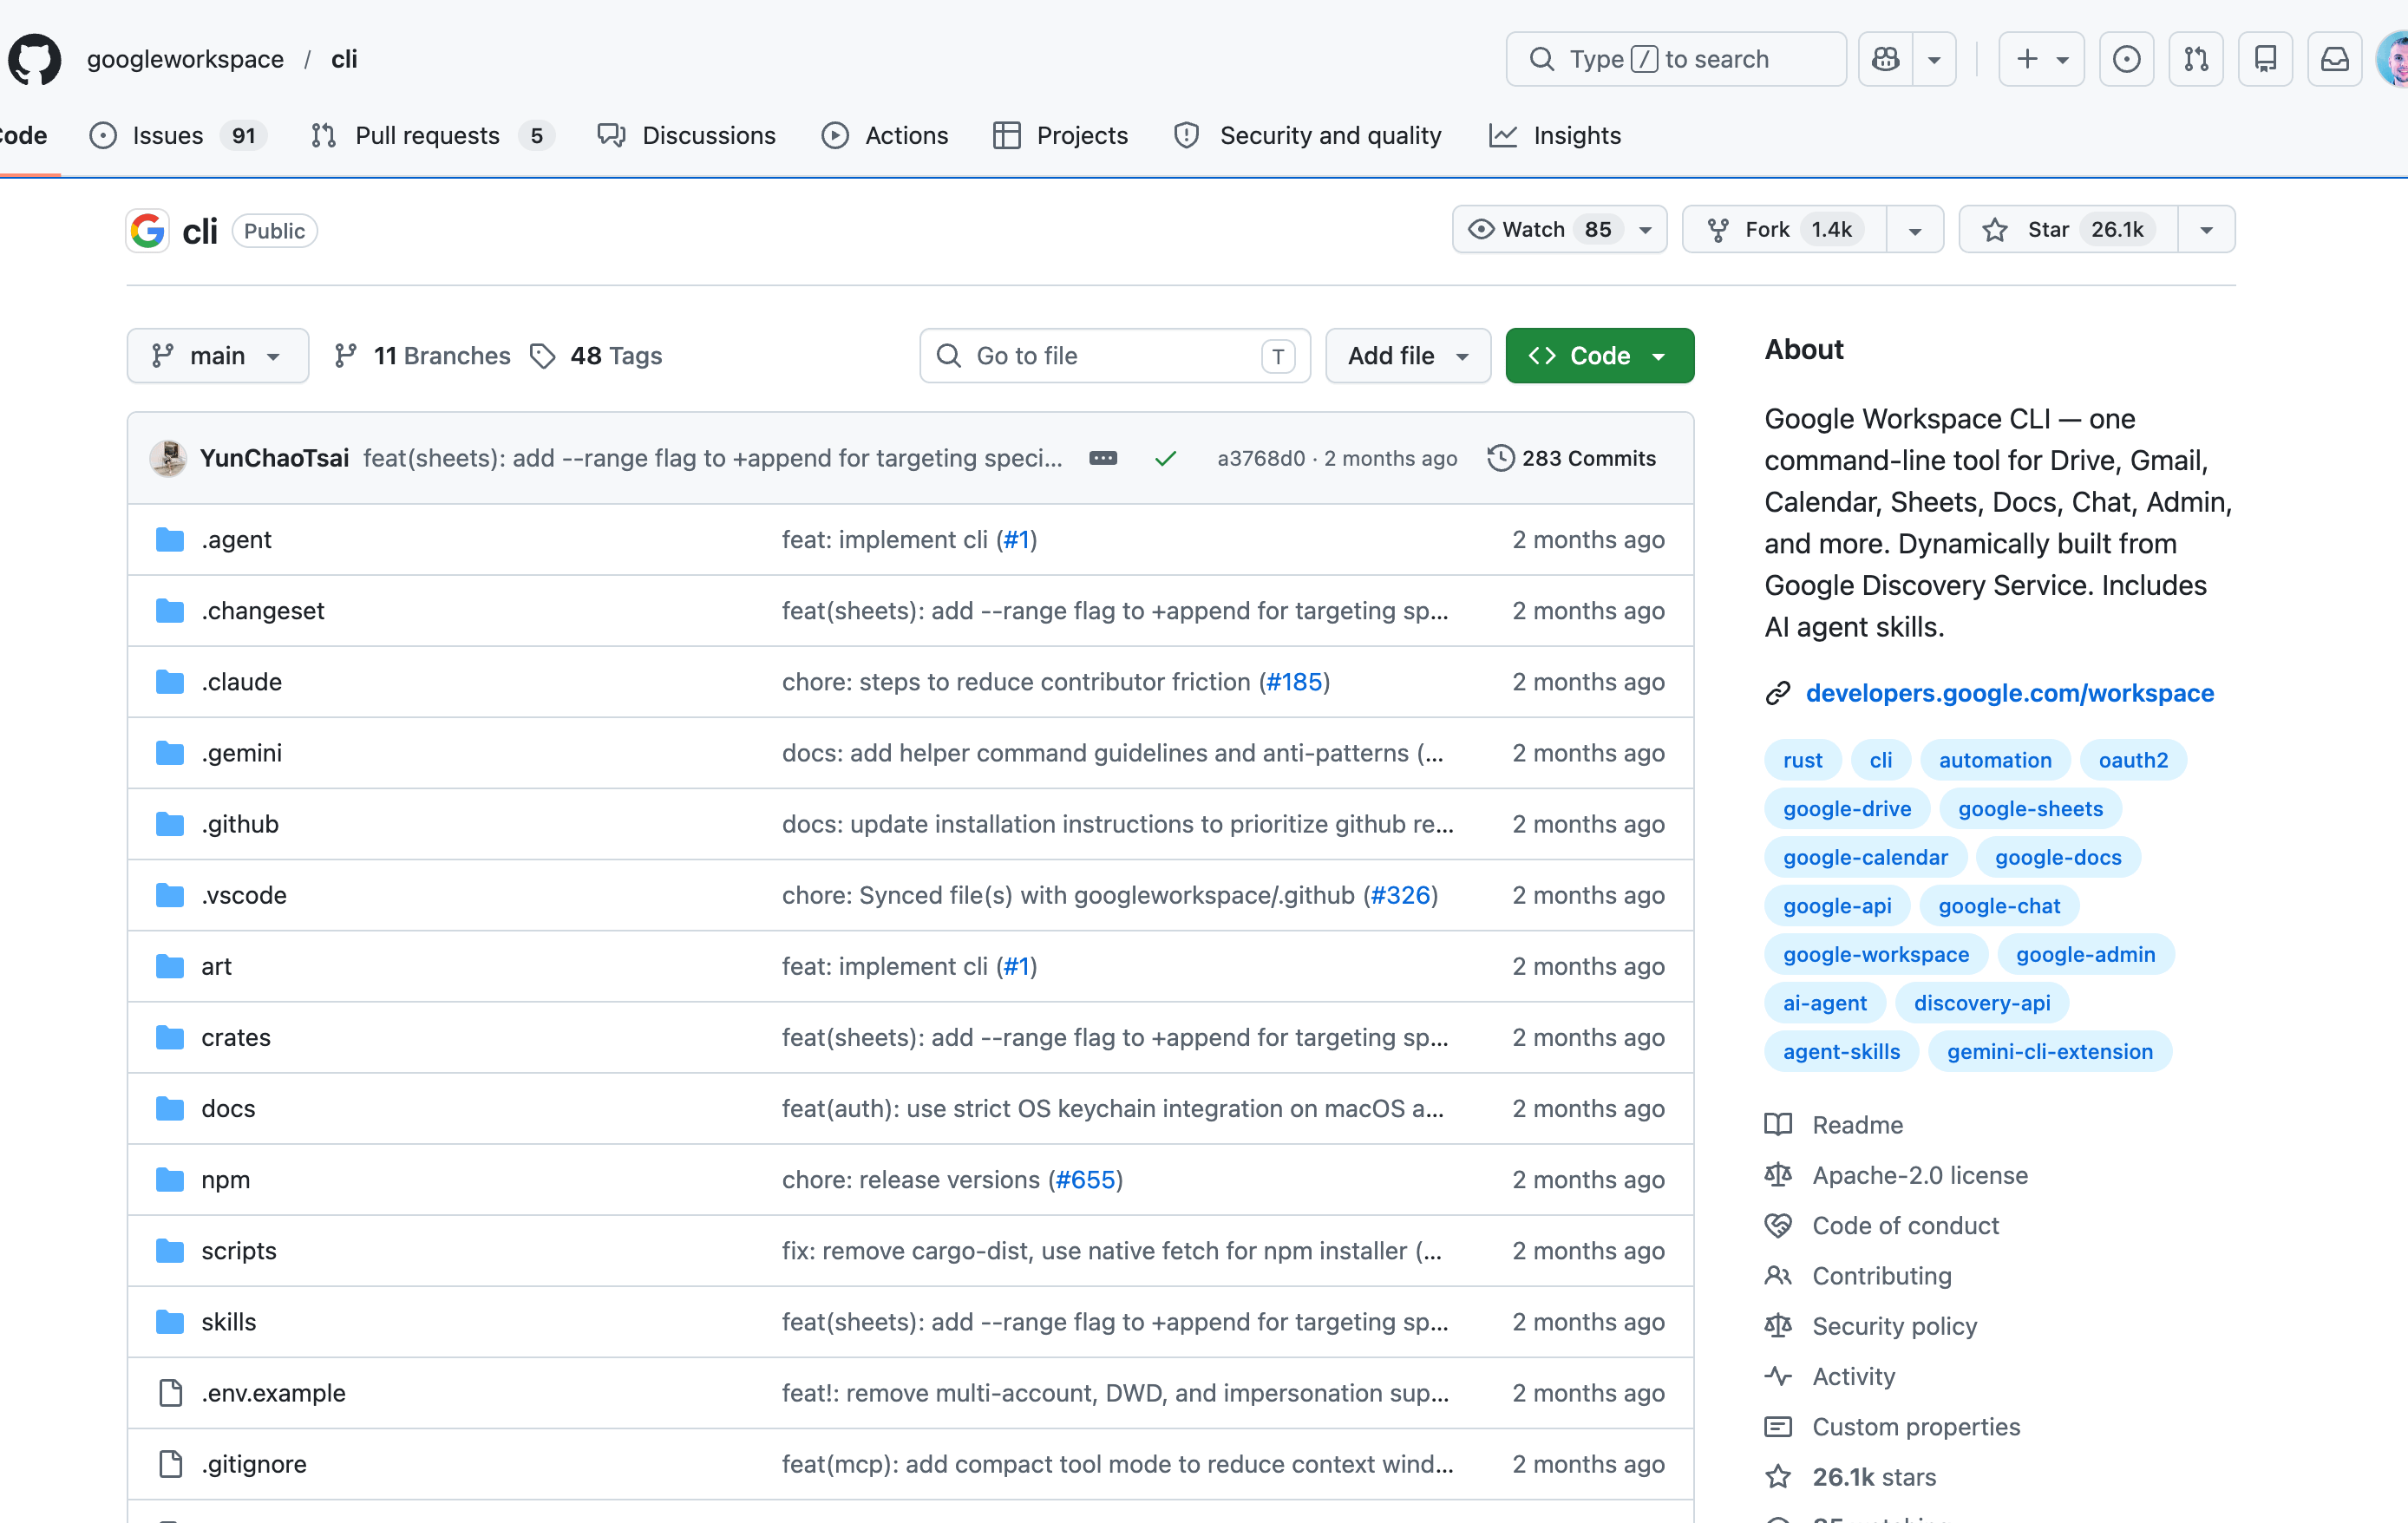Image resolution: width=2408 pixels, height=1523 pixels.
Task: Open the GitHub home logo
Action: pos(35,59)
